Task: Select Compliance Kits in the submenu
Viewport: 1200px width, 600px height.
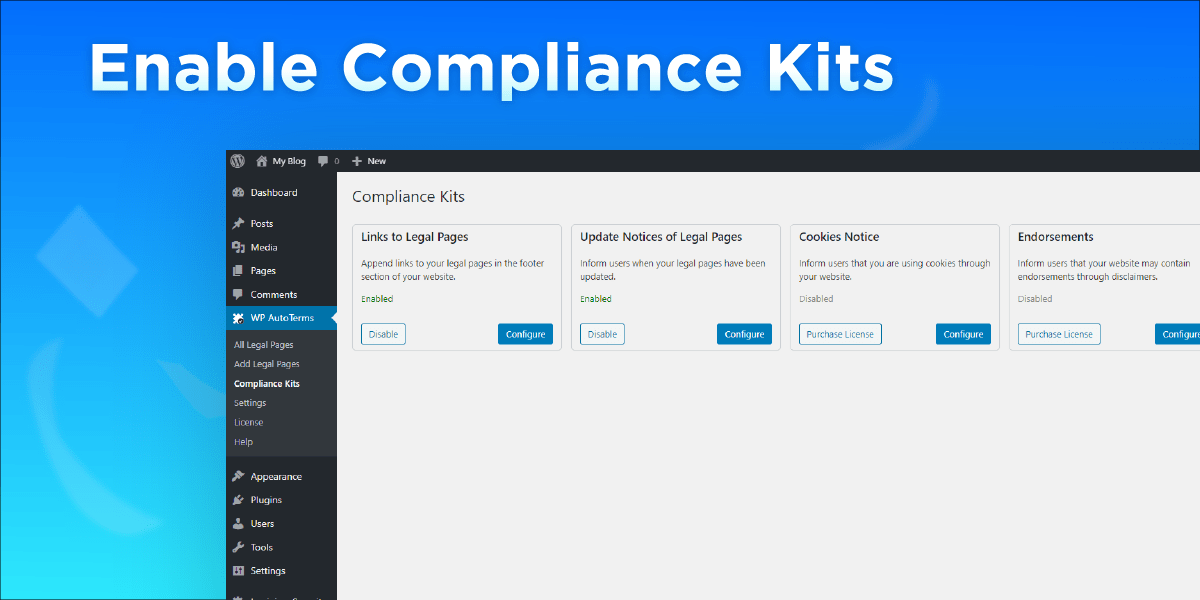Action: point(267,384)
